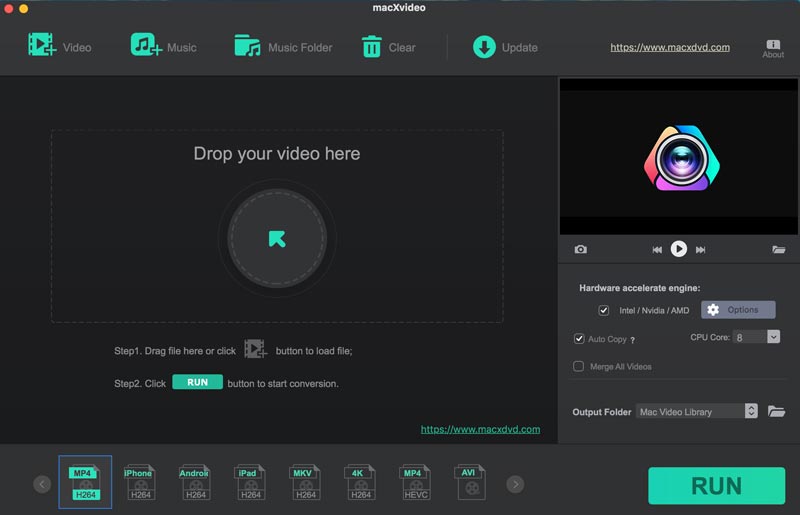This screenshot has height=515, width=800.
Task: Expand the CPU Core dropdown
Action: pos(773,337)
